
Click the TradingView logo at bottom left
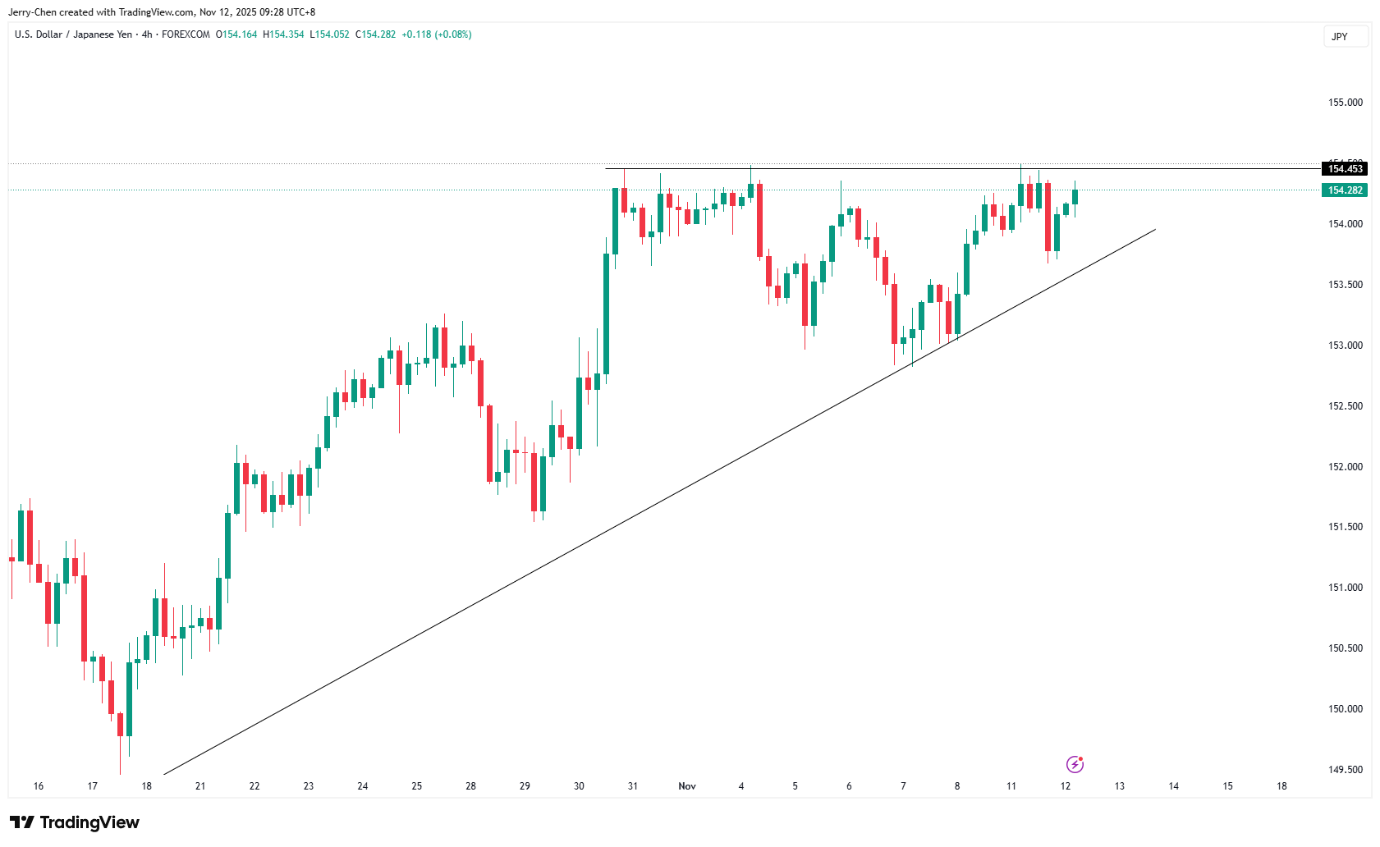[75, 823]
